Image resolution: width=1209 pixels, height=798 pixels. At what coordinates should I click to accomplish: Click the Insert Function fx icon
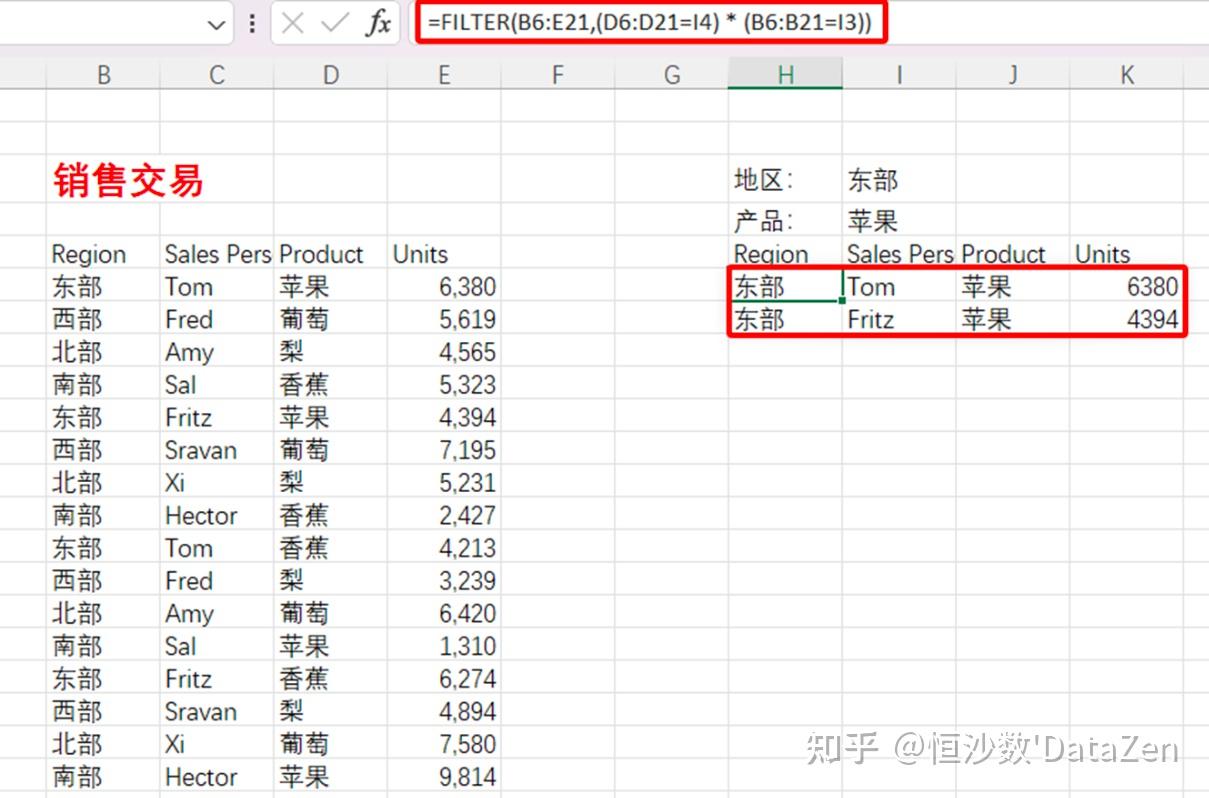378,23
